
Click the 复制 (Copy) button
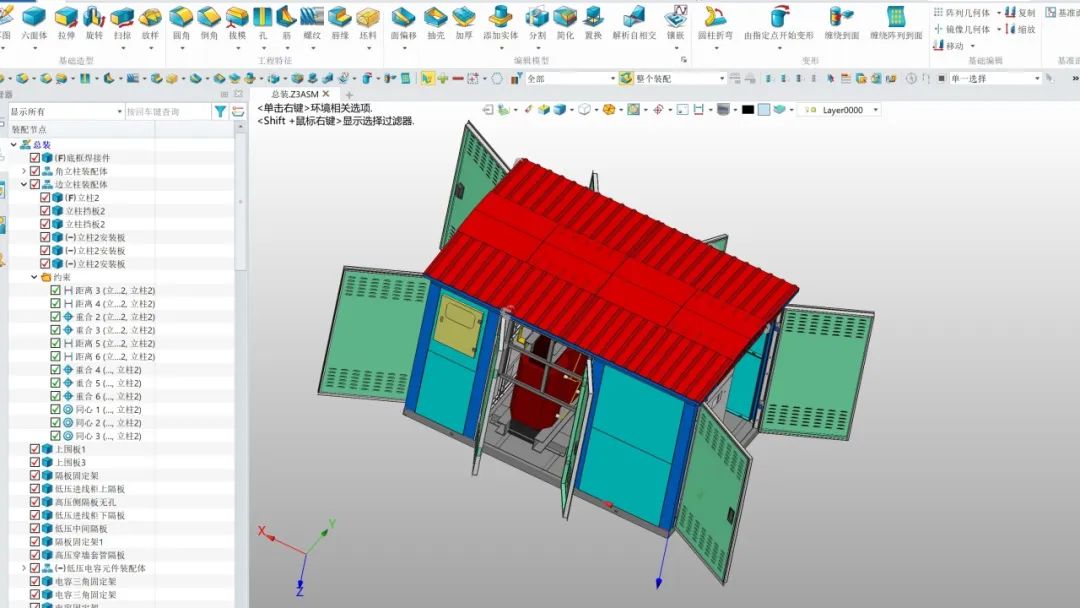pyautogui.click(x=1020, y=13)
